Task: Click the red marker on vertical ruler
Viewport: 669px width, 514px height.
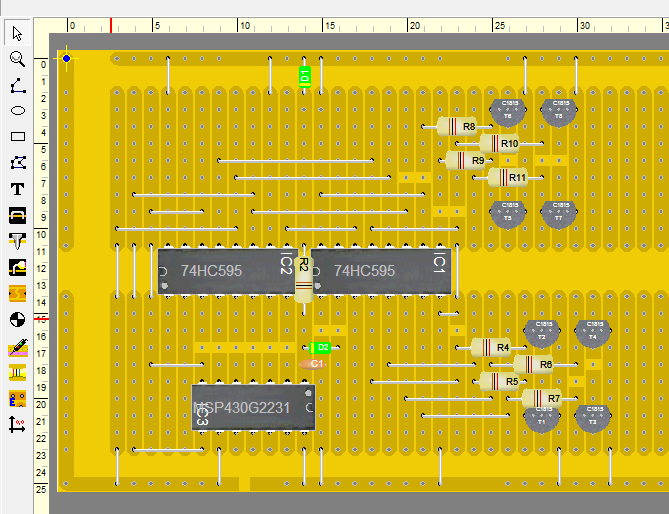Action: coord(41,319)
